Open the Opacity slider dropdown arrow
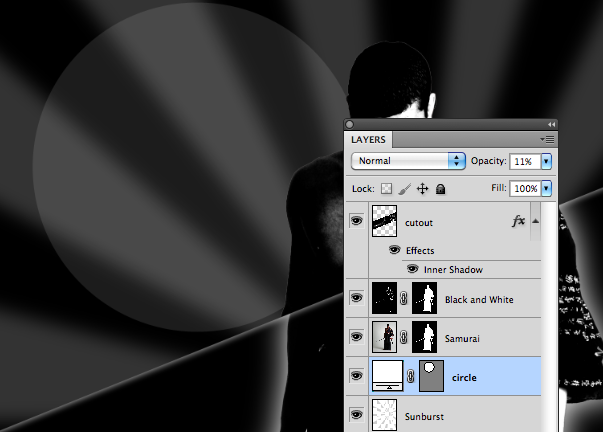This screenshot has height=432, width=603. (546, 161)
